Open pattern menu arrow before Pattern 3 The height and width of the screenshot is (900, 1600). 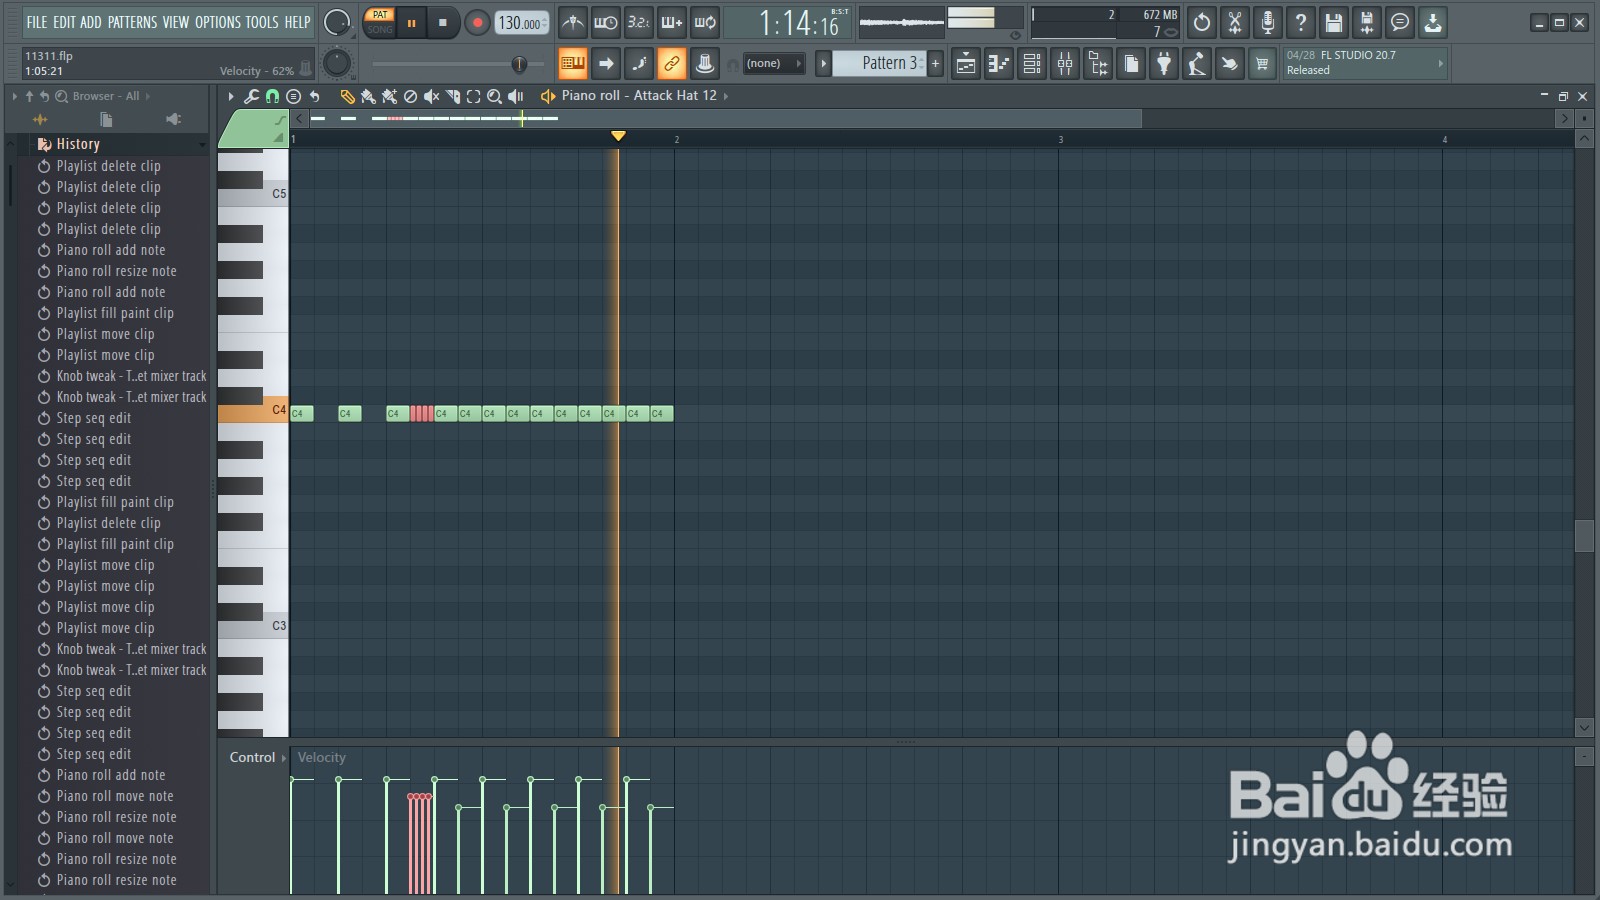pyautogui.click(x=823, y=63)
